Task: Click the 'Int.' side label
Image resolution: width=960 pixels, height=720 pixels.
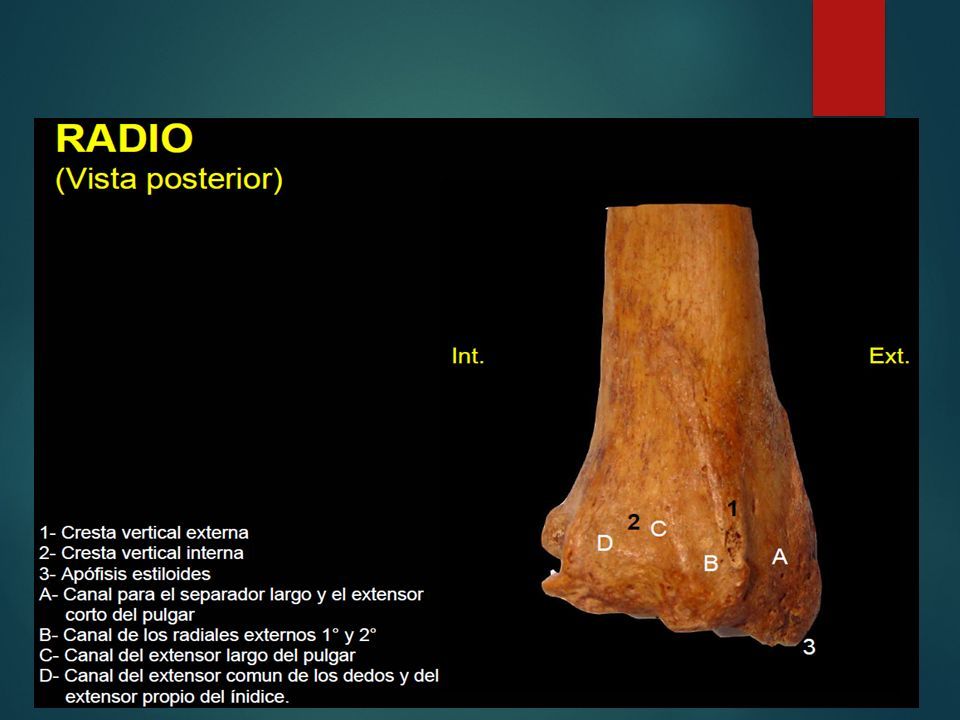Action: pyautogui.click(x=468, y=356)
